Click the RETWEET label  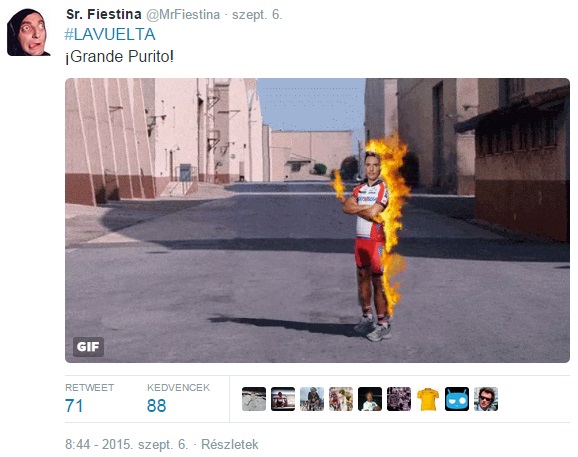pyautogui.click(x=90, y=388)
